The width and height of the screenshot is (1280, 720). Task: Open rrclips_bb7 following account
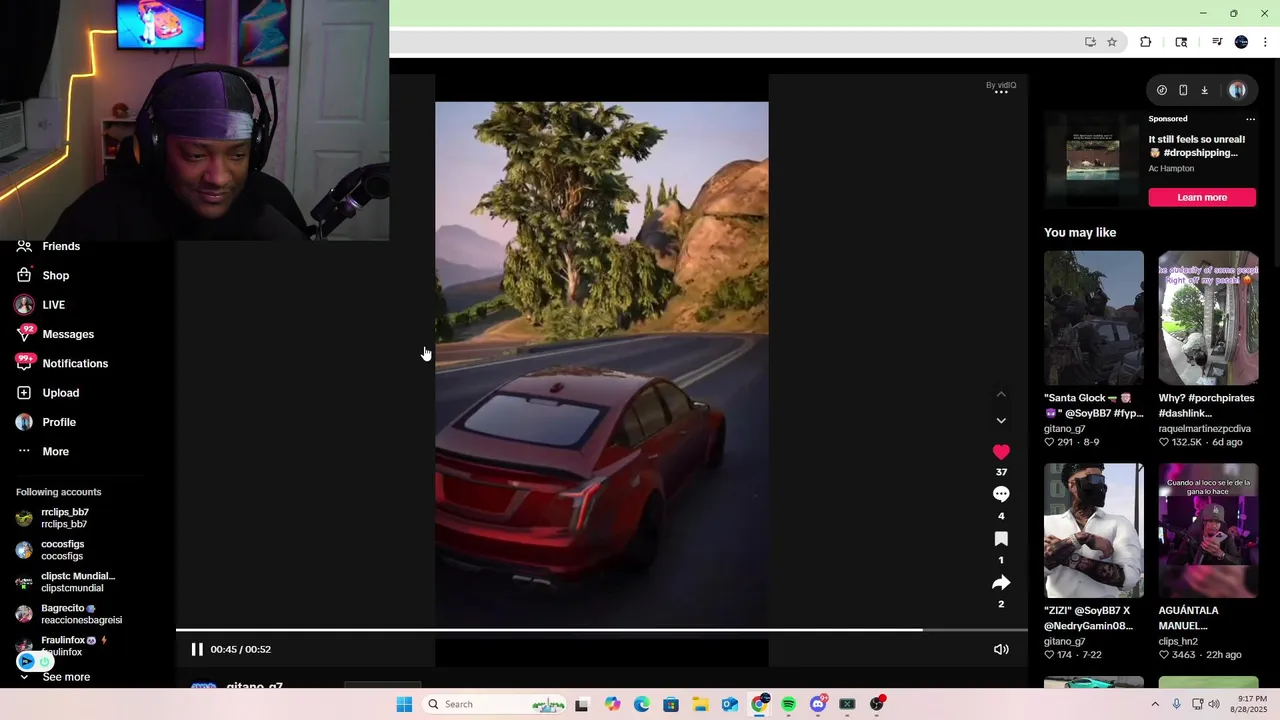(65, 518)
